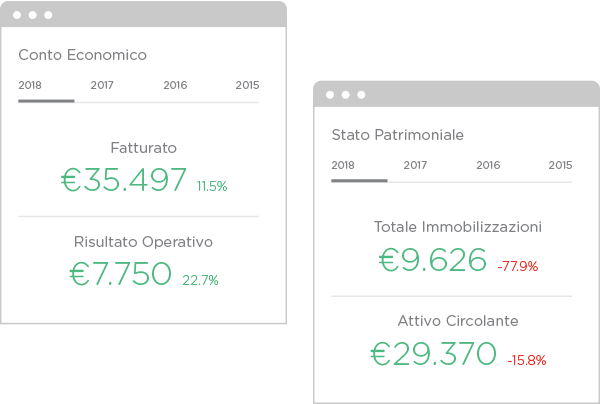Click the 22.7% Risultato Operativo change
The height and width of the screenshot is (404, 600).
(x=200, y=280)
